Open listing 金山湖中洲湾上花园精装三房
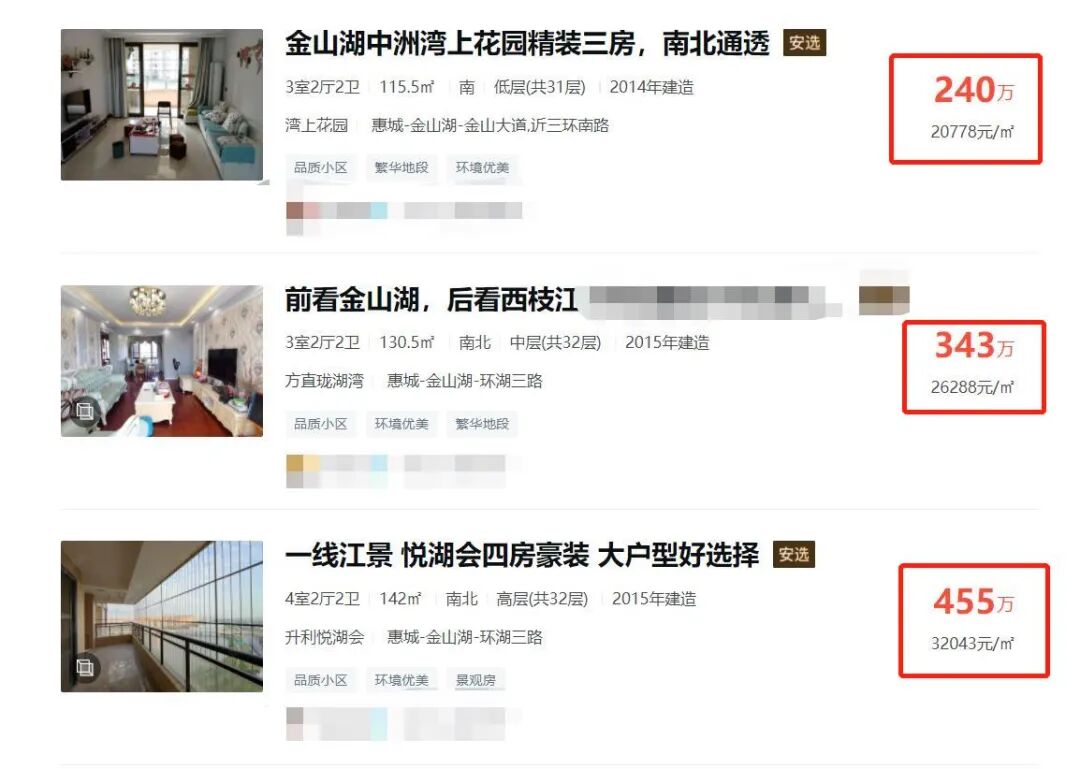 click(527, 43)
